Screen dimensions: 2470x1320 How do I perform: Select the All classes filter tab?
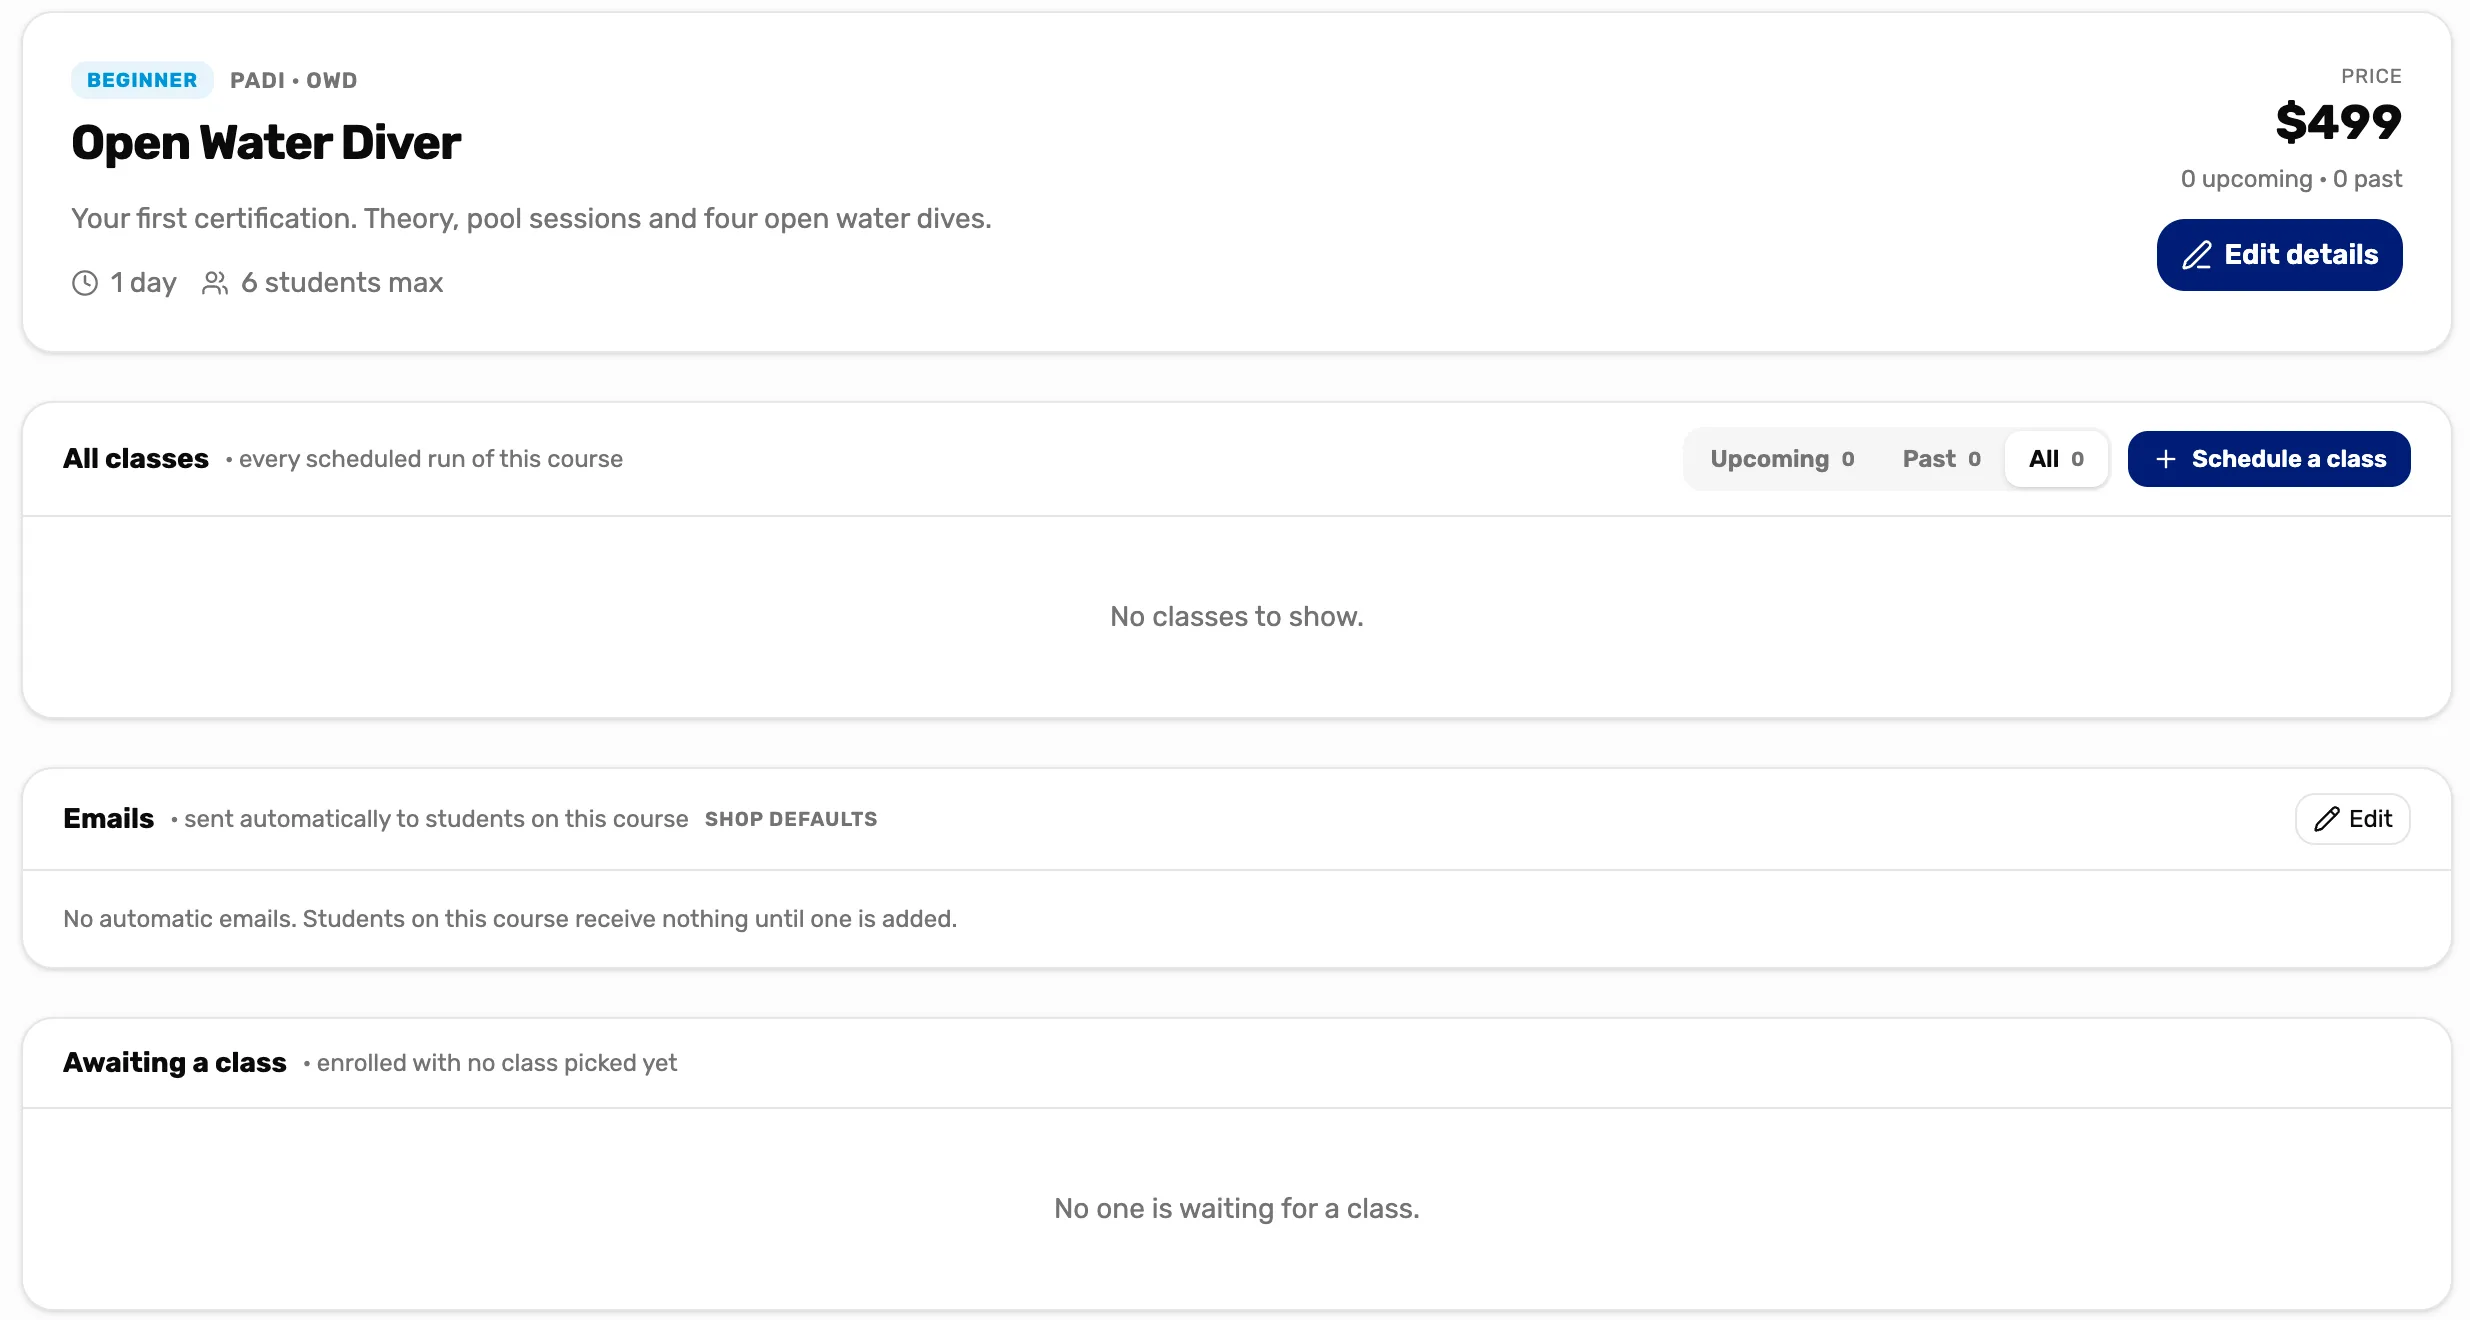2056,459
